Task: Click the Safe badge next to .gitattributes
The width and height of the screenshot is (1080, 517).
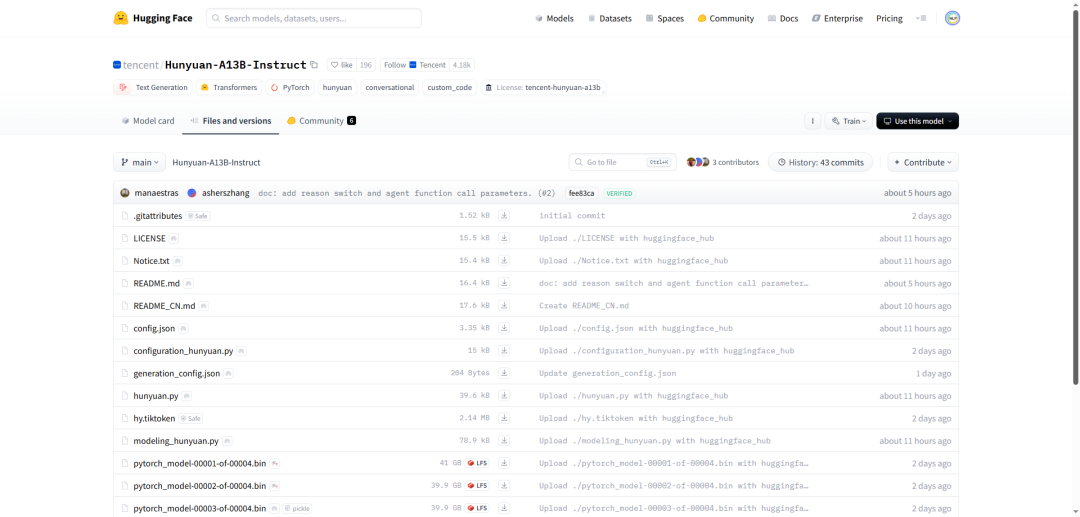Action: (x=198, y=216)
